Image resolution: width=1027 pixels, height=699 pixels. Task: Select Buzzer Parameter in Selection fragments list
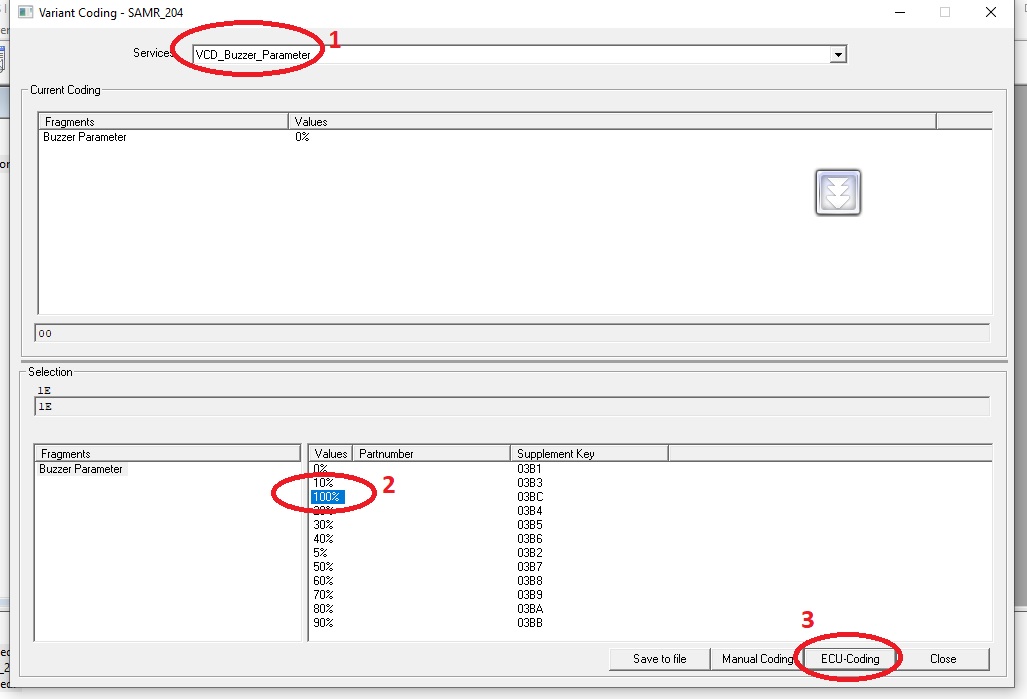[81, 469]
